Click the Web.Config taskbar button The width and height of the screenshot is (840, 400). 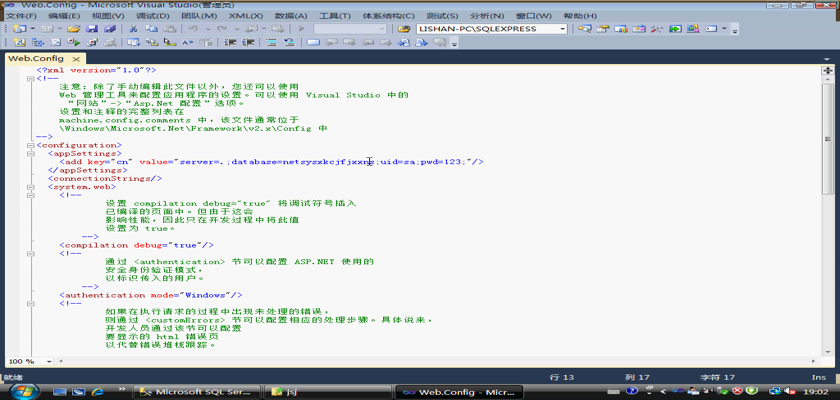(x=459, y=392)
